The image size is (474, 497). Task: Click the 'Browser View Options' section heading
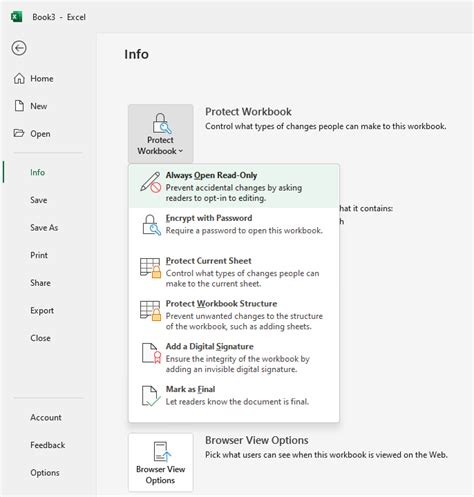[257, 440]
